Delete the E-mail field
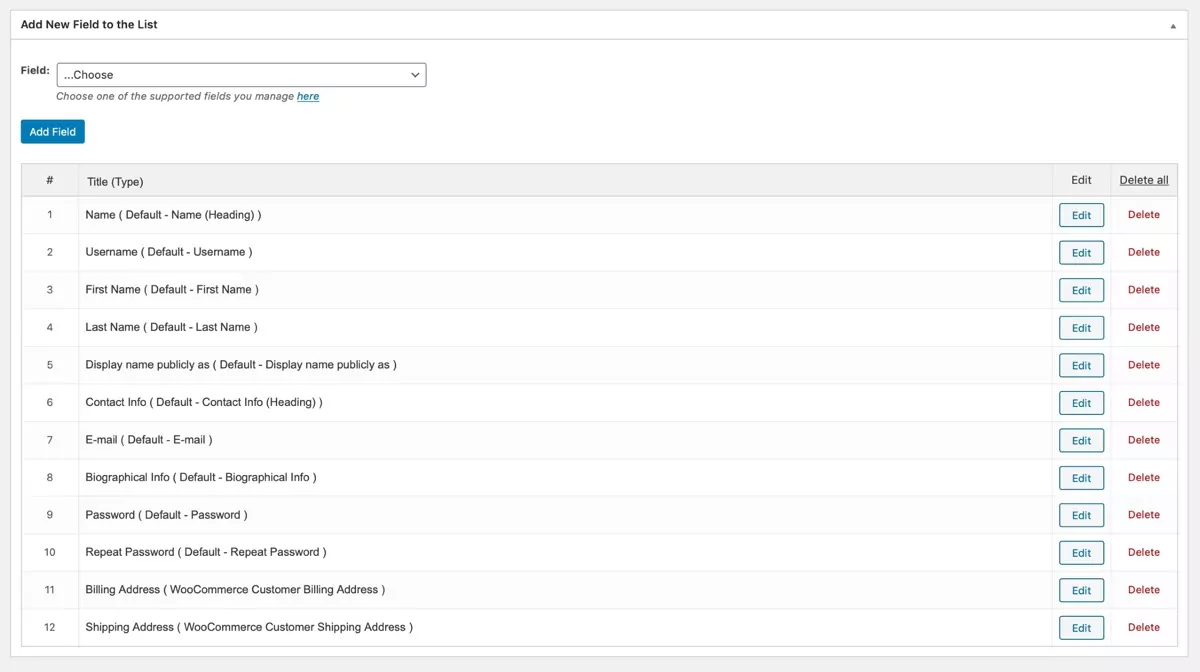 [1144, 439]
